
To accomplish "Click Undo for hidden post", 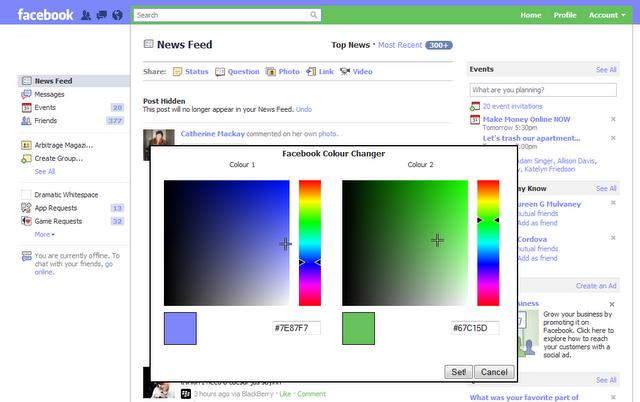I will coord(304,109).
